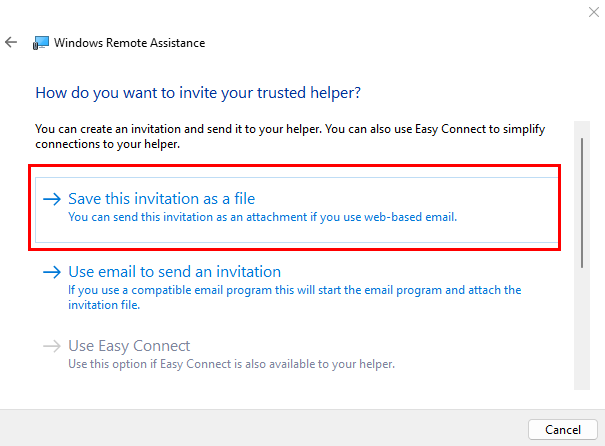
Task: Click the "Use Easy Connect" option title
Action: (129, 346)
